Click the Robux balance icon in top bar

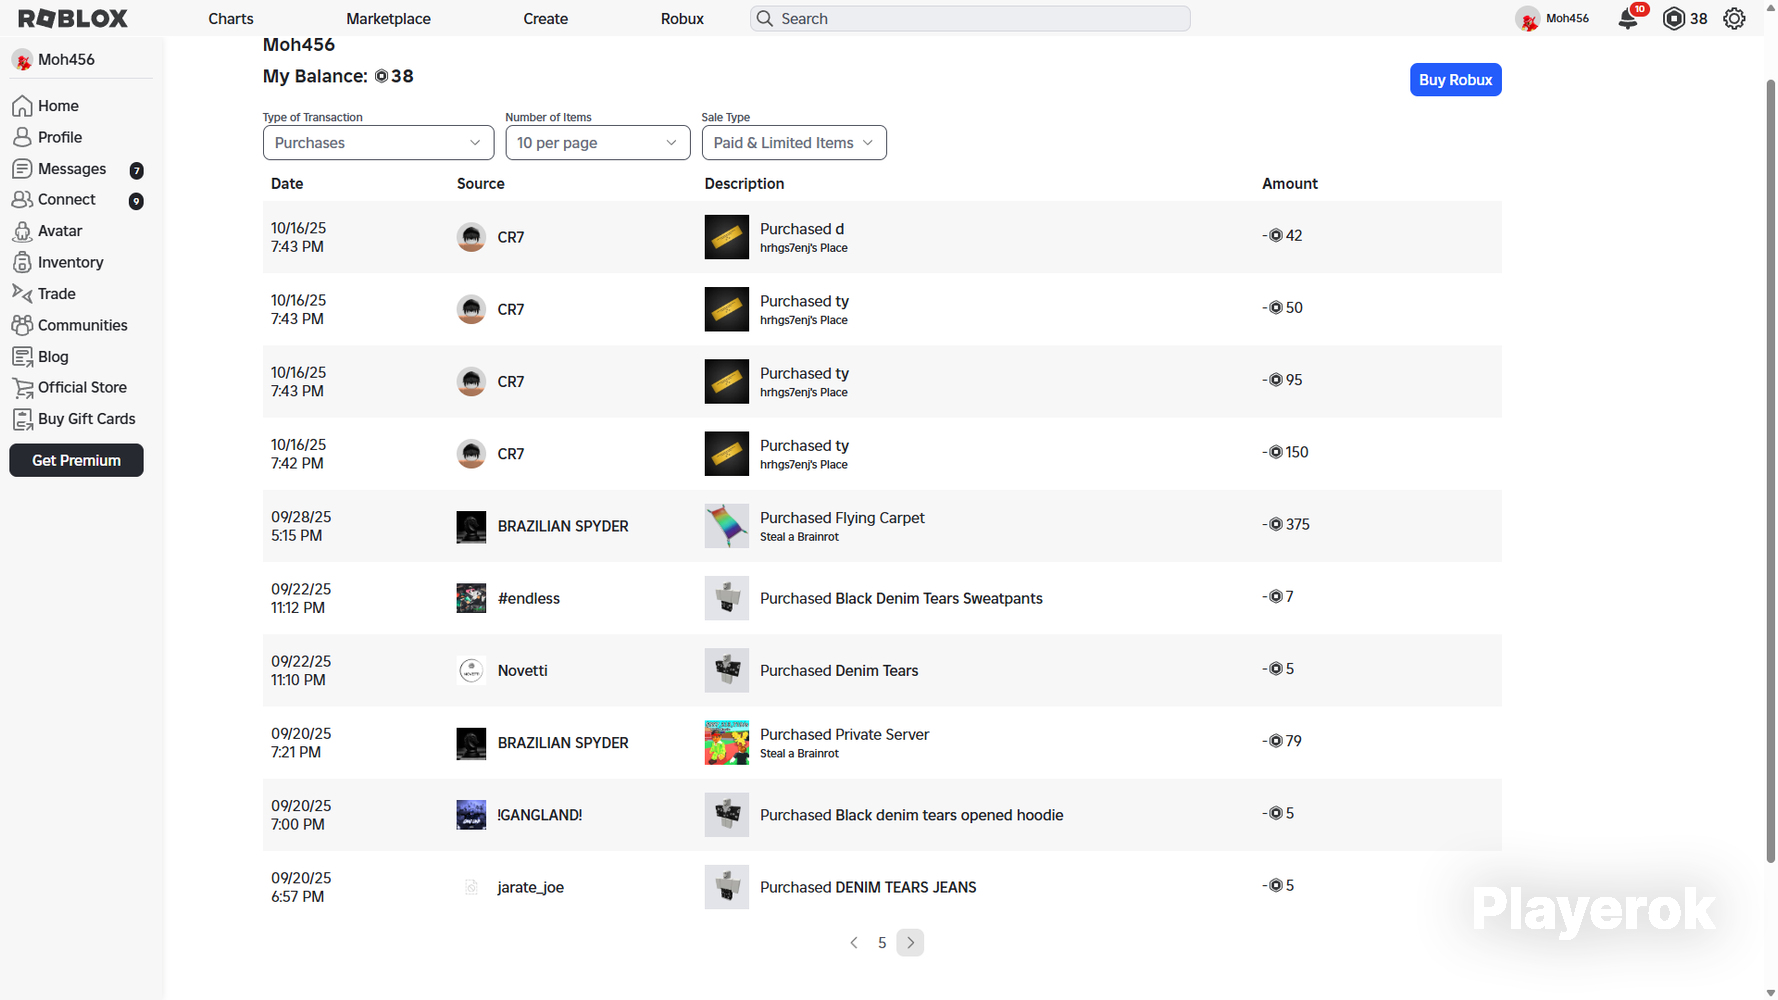[1673, 18]
